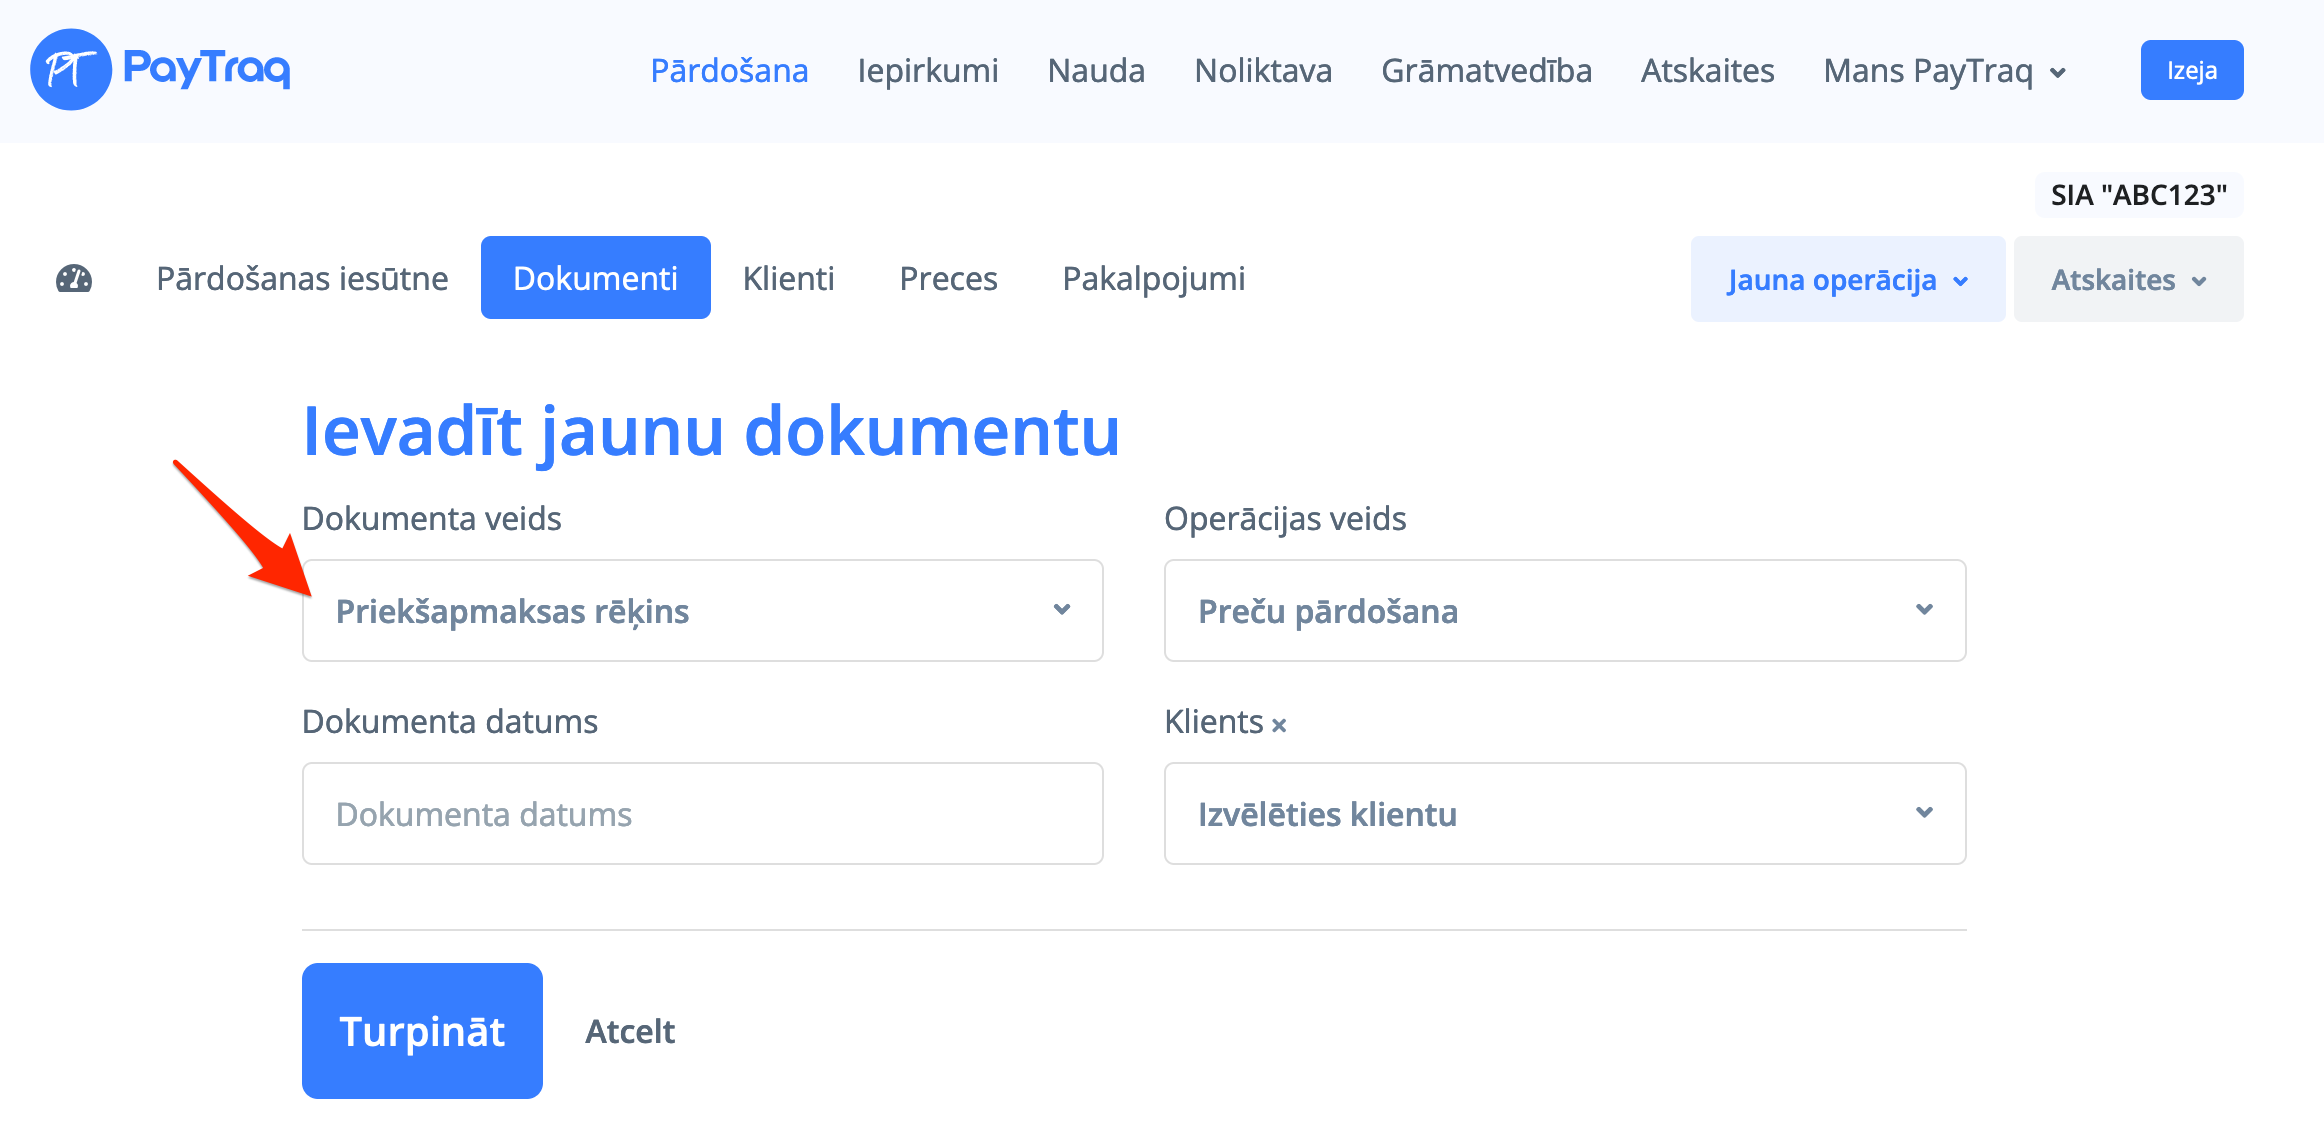This screenshot has height=1146, width=2324.
Task: Expand the Jauna operācija menu
Action: [1847, 280]
